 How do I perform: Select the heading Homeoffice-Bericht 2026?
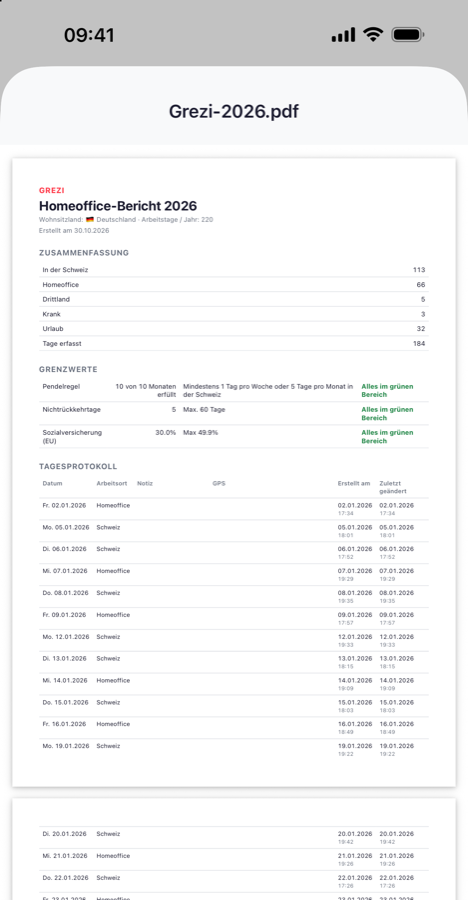click(118, 205)
